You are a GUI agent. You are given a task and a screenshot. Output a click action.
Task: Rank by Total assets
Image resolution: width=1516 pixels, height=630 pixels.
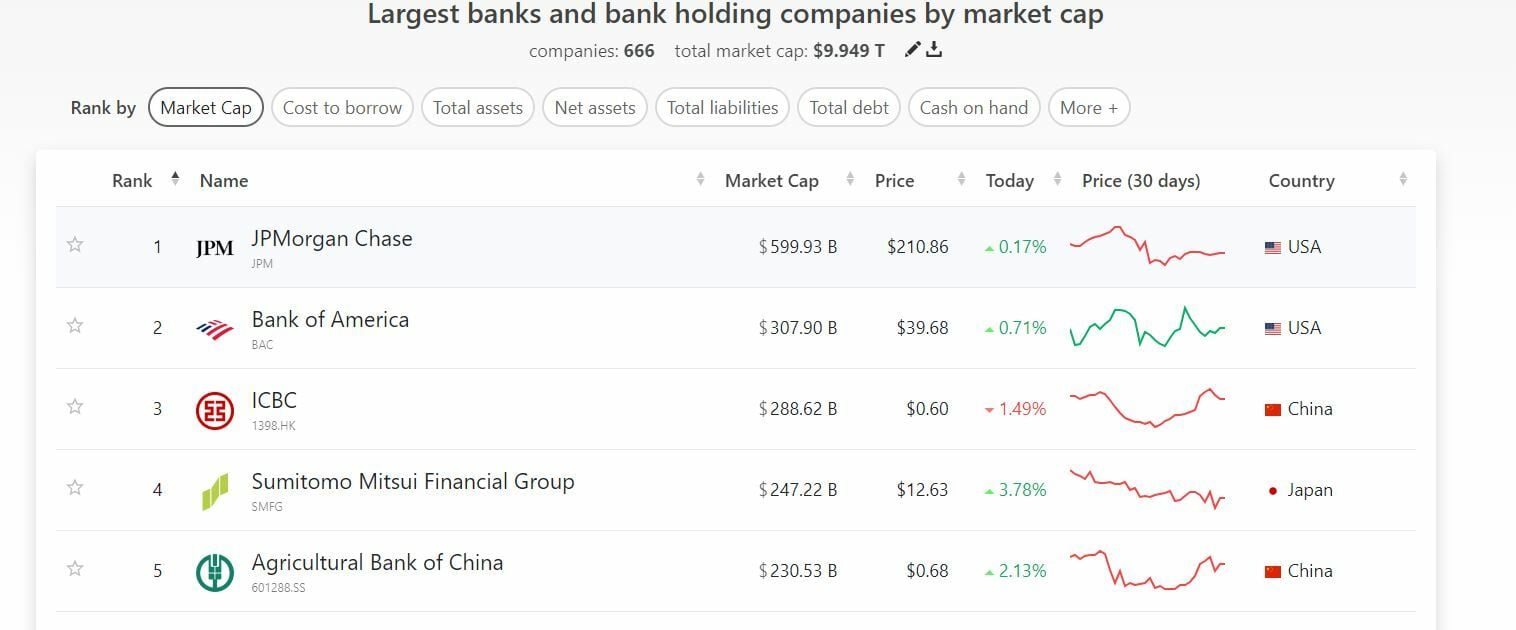tap(478, 108)
